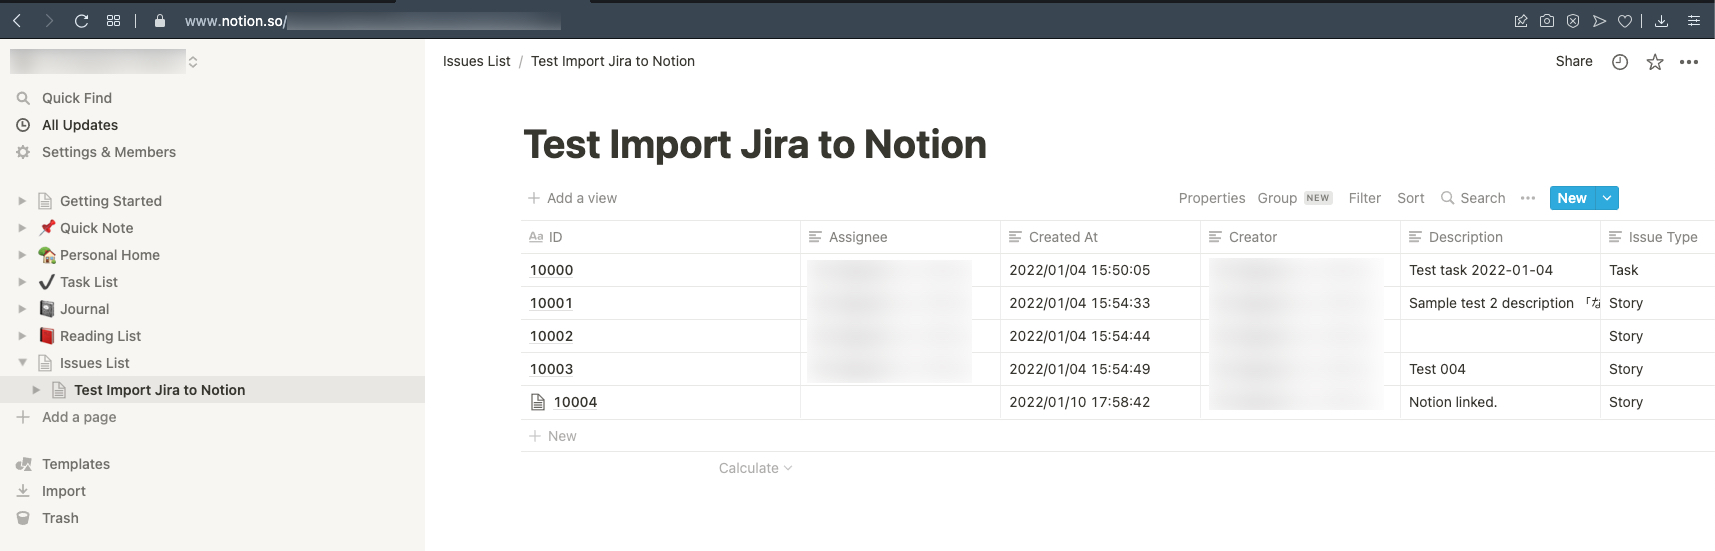Click the browser reload icon
1715x551 pixels.
(x=82, y=20)
